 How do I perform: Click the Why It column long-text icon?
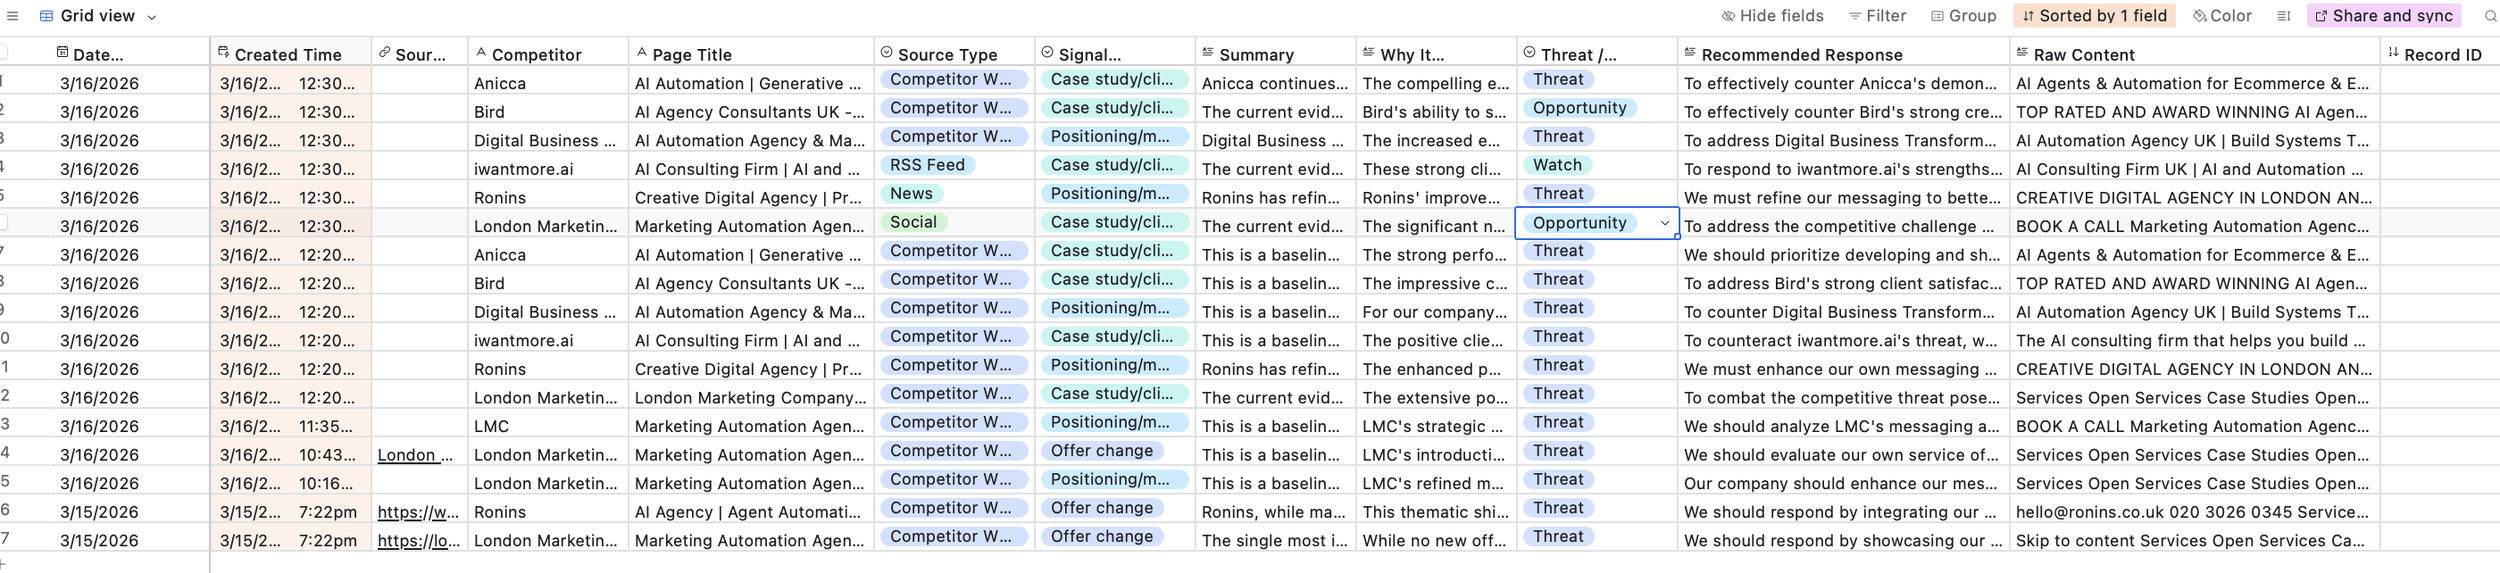(x=1369, y=52)
